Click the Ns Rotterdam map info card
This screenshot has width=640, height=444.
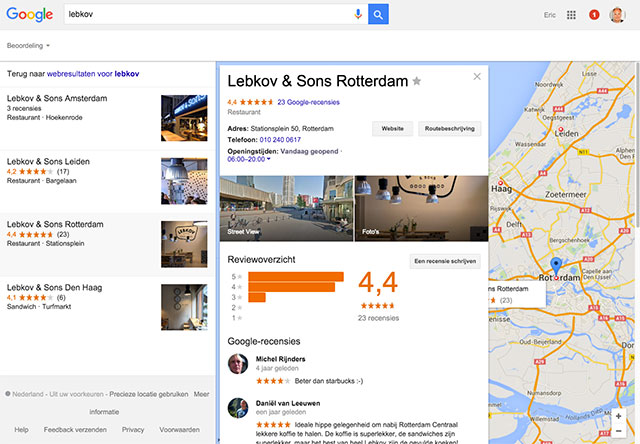click(x=517, y=294)
